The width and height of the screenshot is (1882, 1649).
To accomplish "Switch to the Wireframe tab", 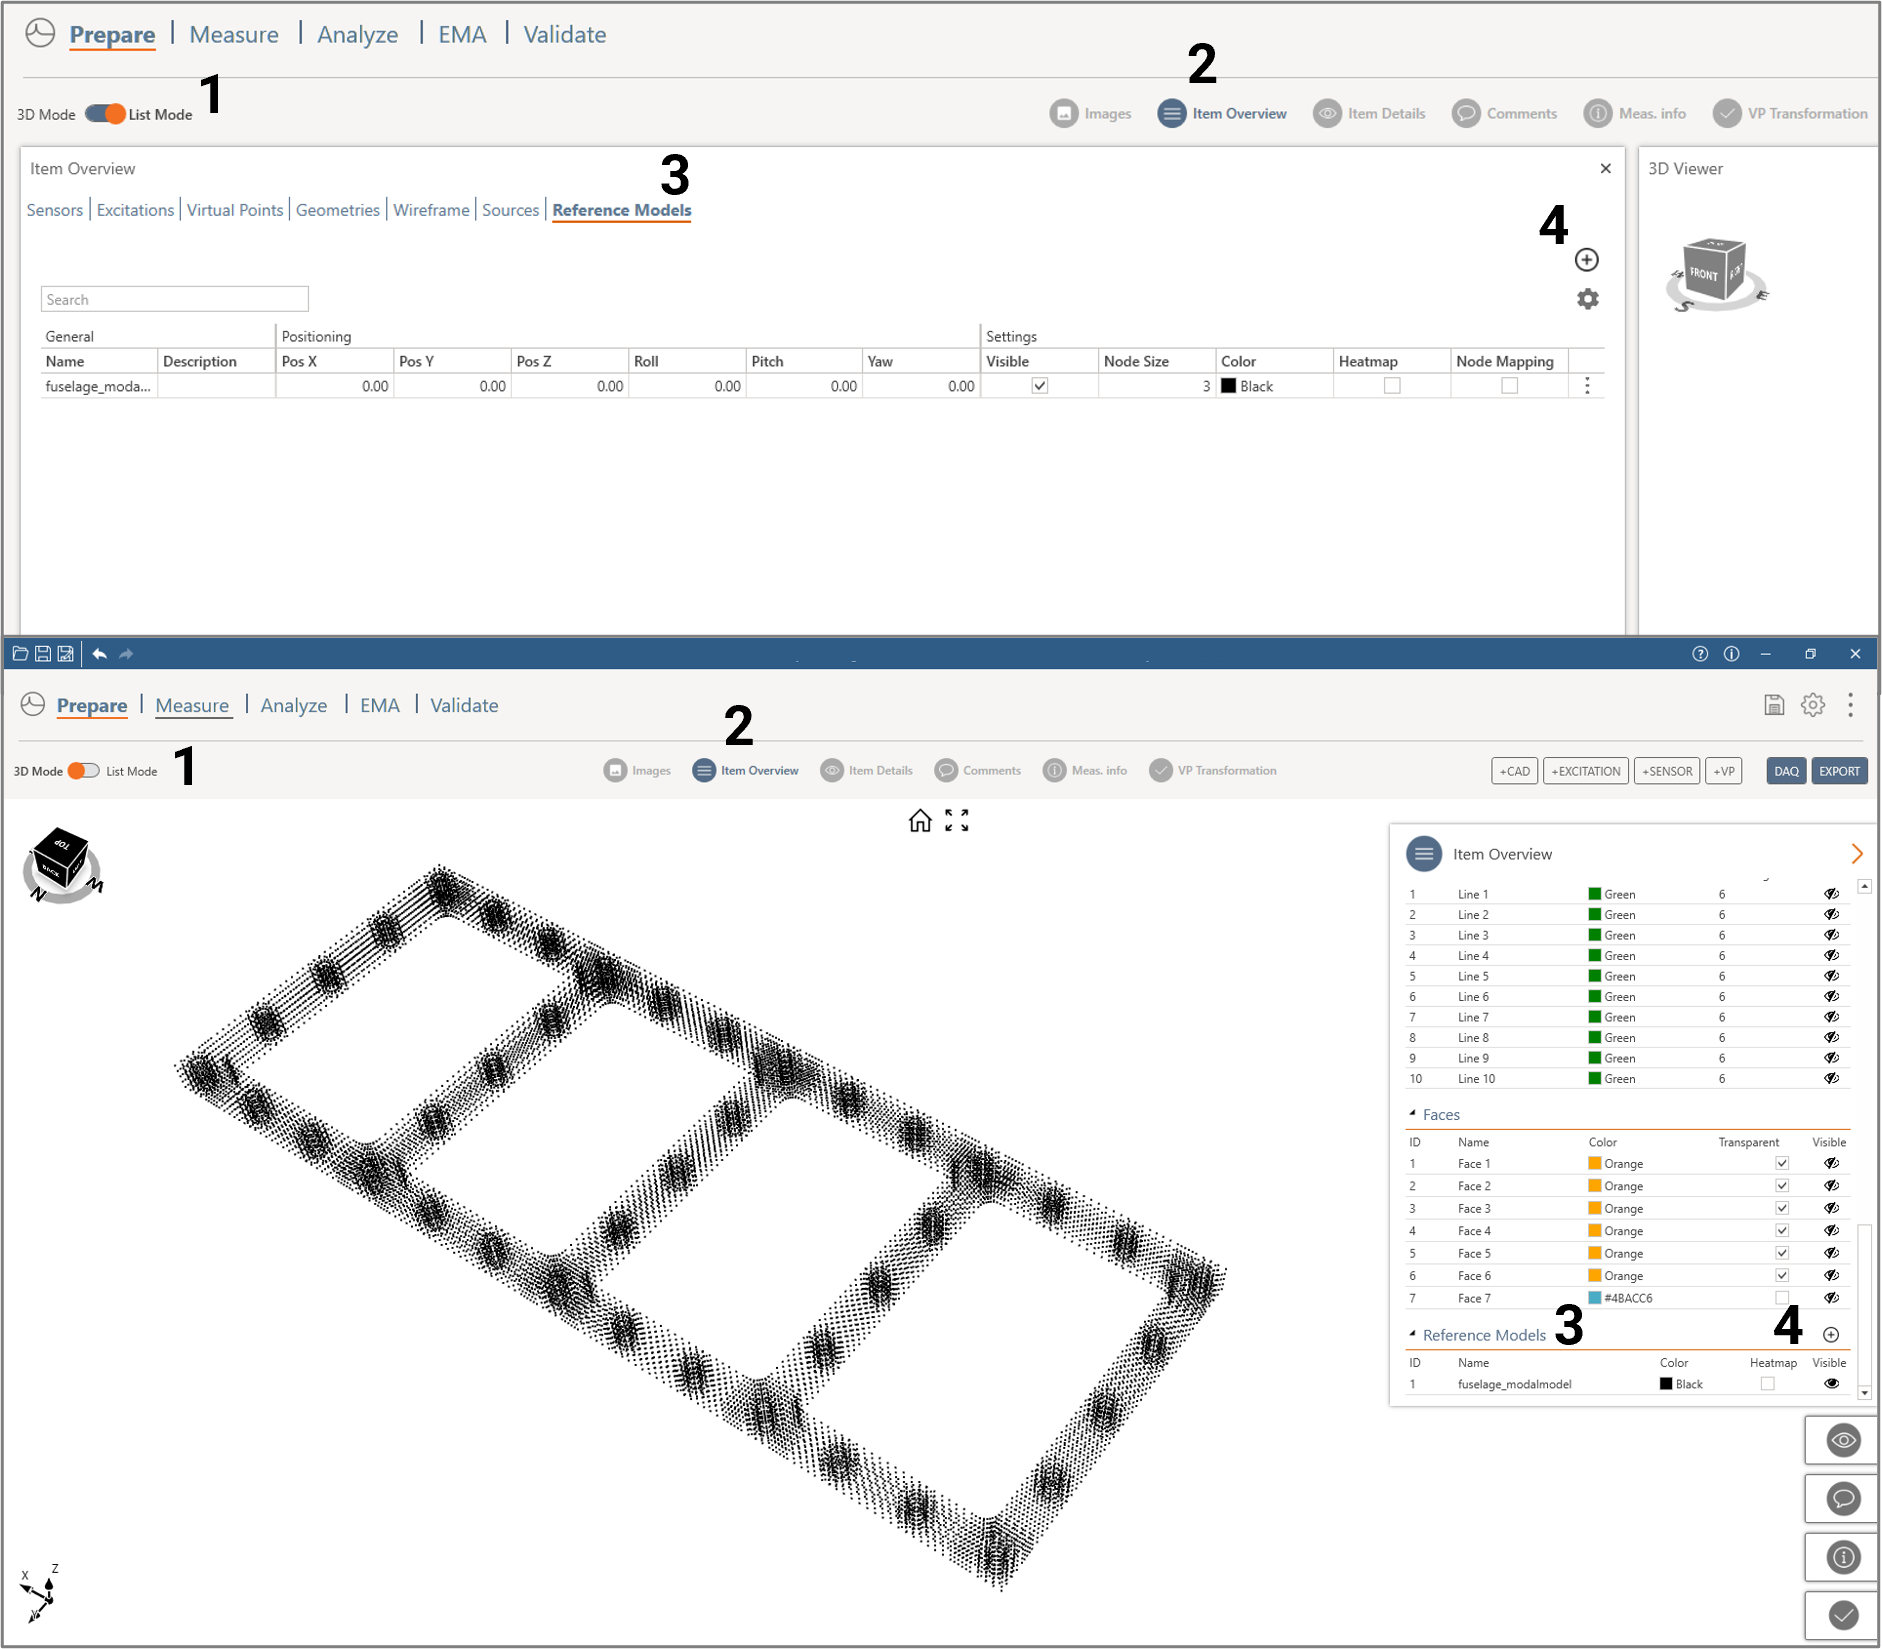I will (431, 210).
